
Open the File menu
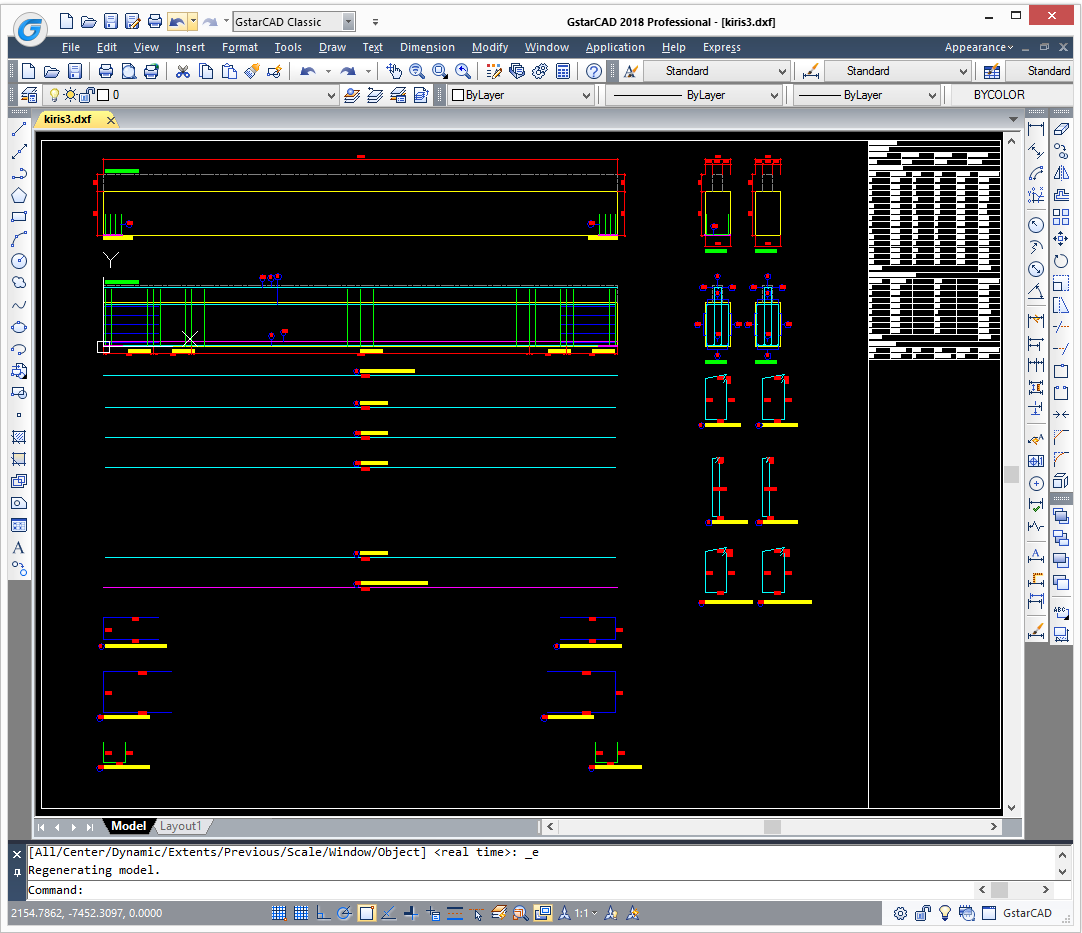coord(70,47)
